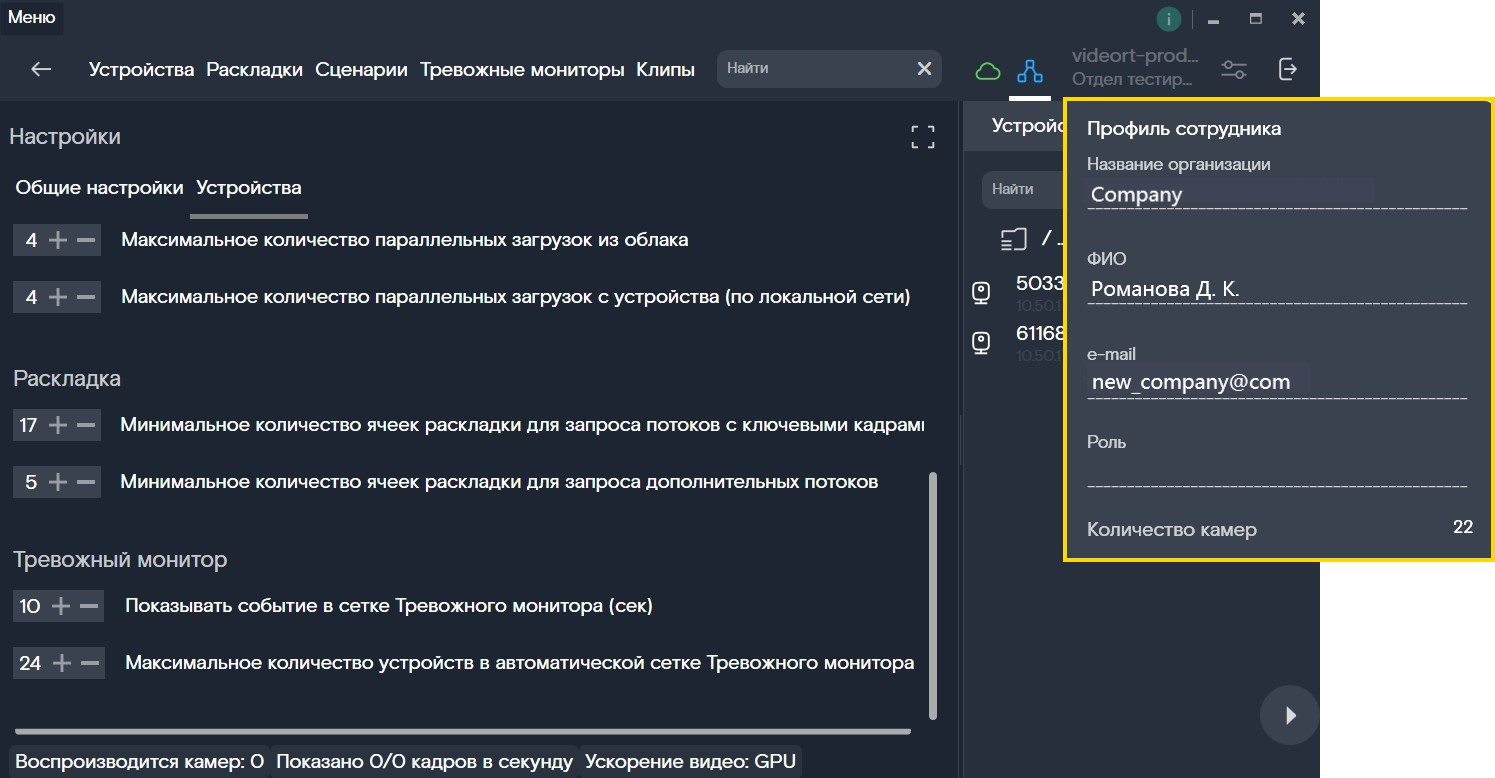Click the value 4 for cloud downloads

point(31,240)
